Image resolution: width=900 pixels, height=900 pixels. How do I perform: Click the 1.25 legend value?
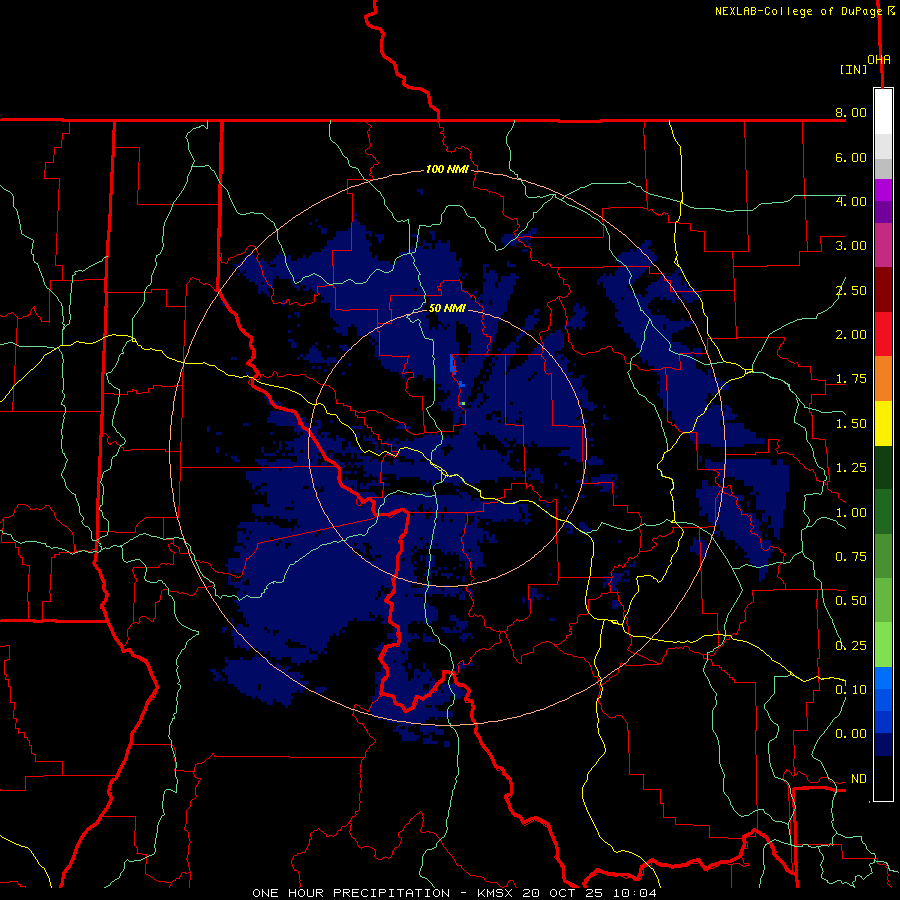(x=851, y=468)
